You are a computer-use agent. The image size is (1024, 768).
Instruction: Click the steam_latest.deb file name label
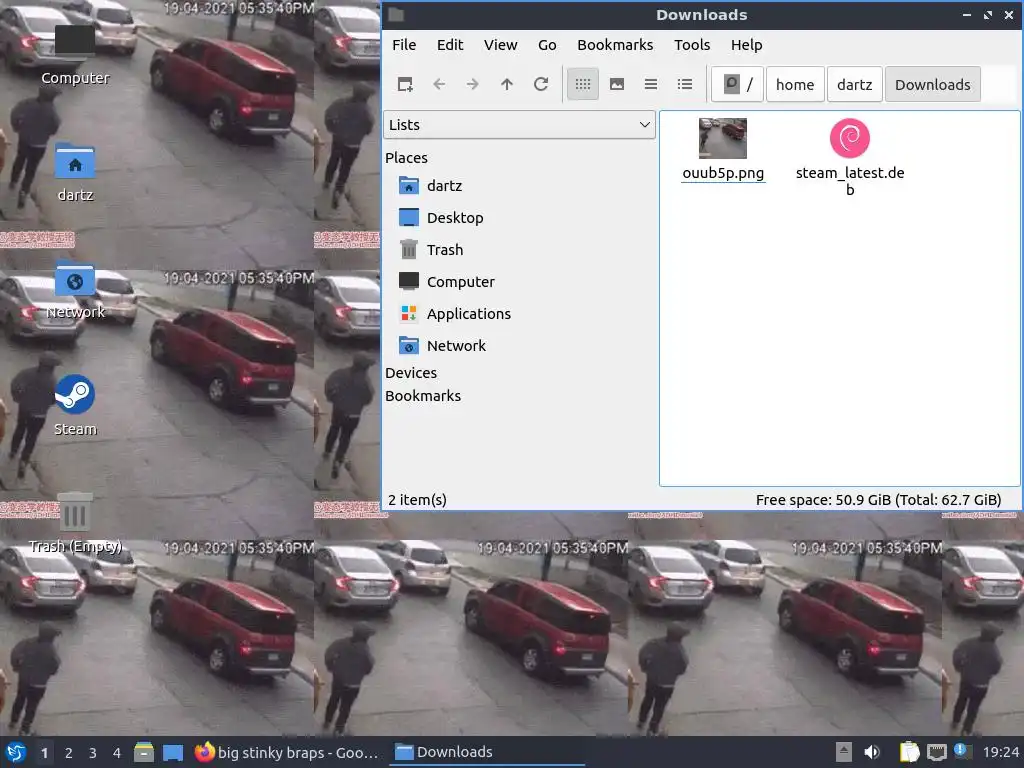click(x=850, y=181)
